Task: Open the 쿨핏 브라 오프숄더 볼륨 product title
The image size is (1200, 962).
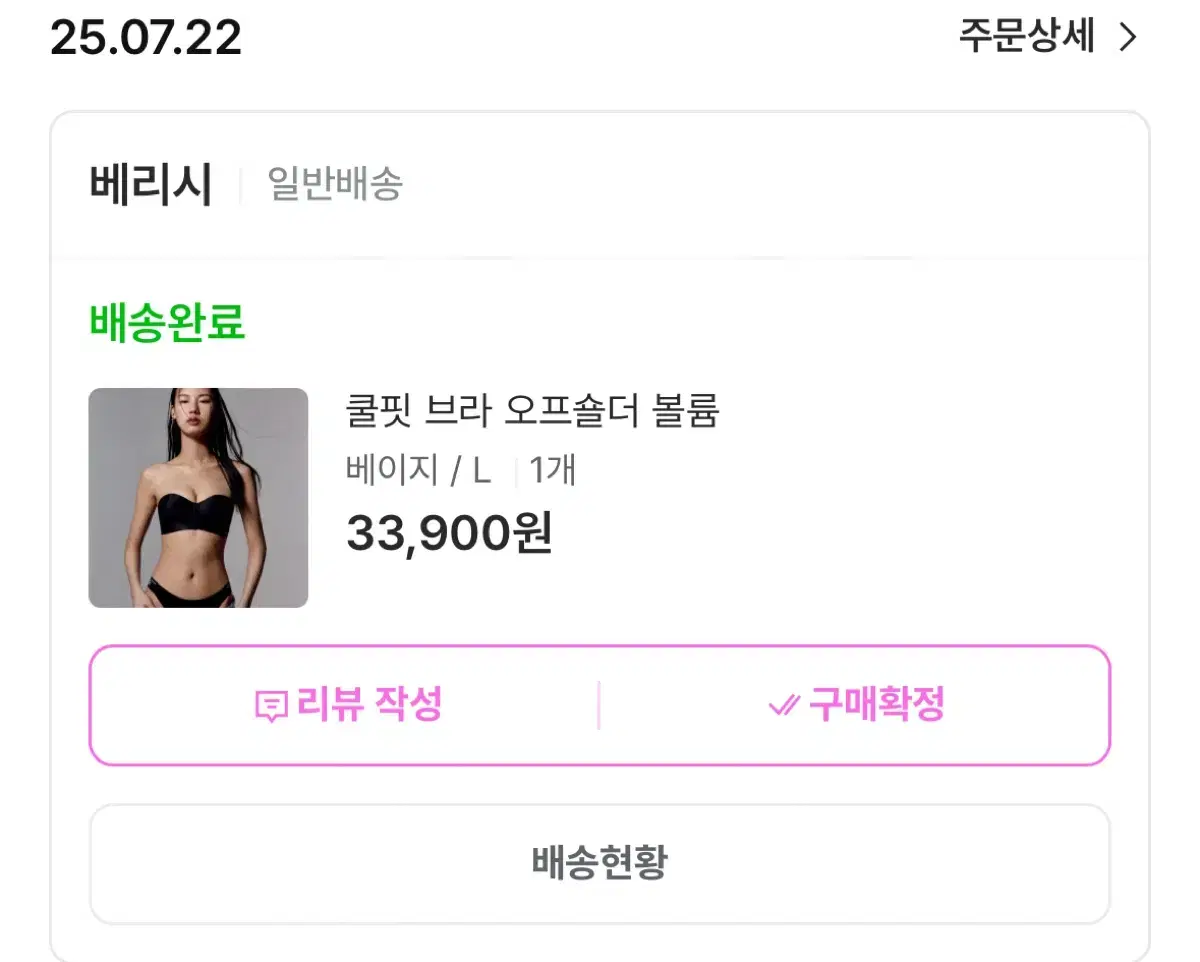Action: pyautogui.click(x=532, y=410)
